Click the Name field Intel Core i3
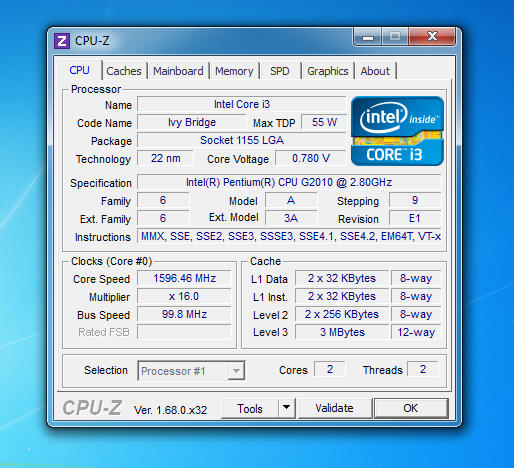Screen dimensions: 514x468 tap(242, 104)
